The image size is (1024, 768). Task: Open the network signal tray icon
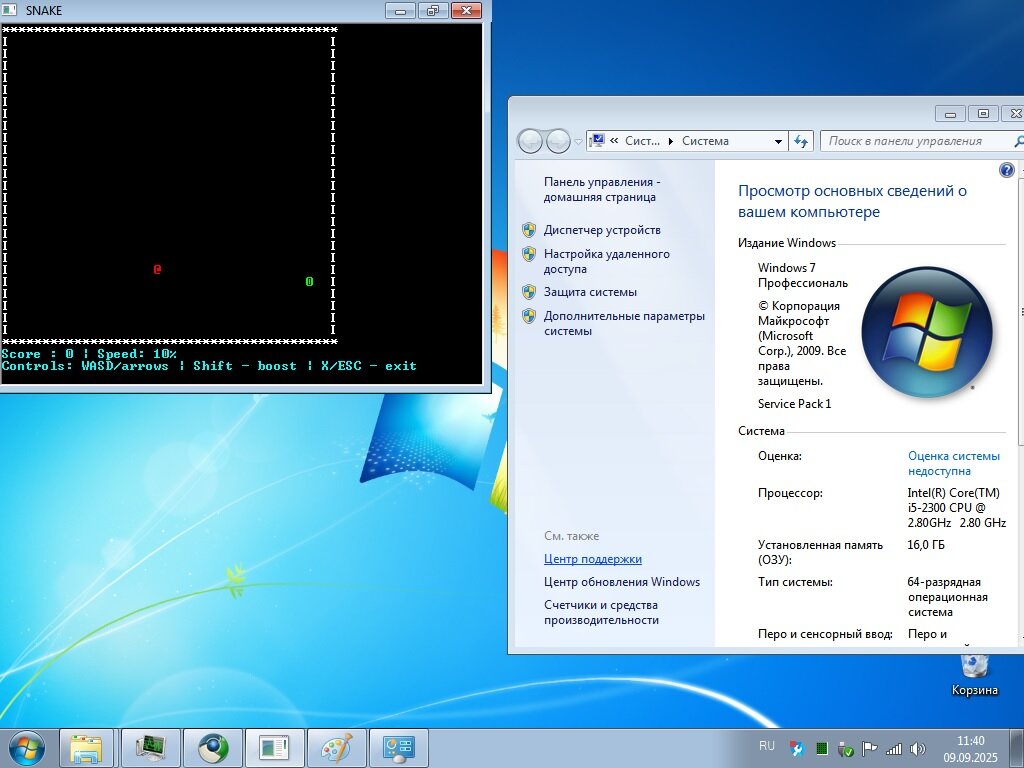tap(893, 748)
